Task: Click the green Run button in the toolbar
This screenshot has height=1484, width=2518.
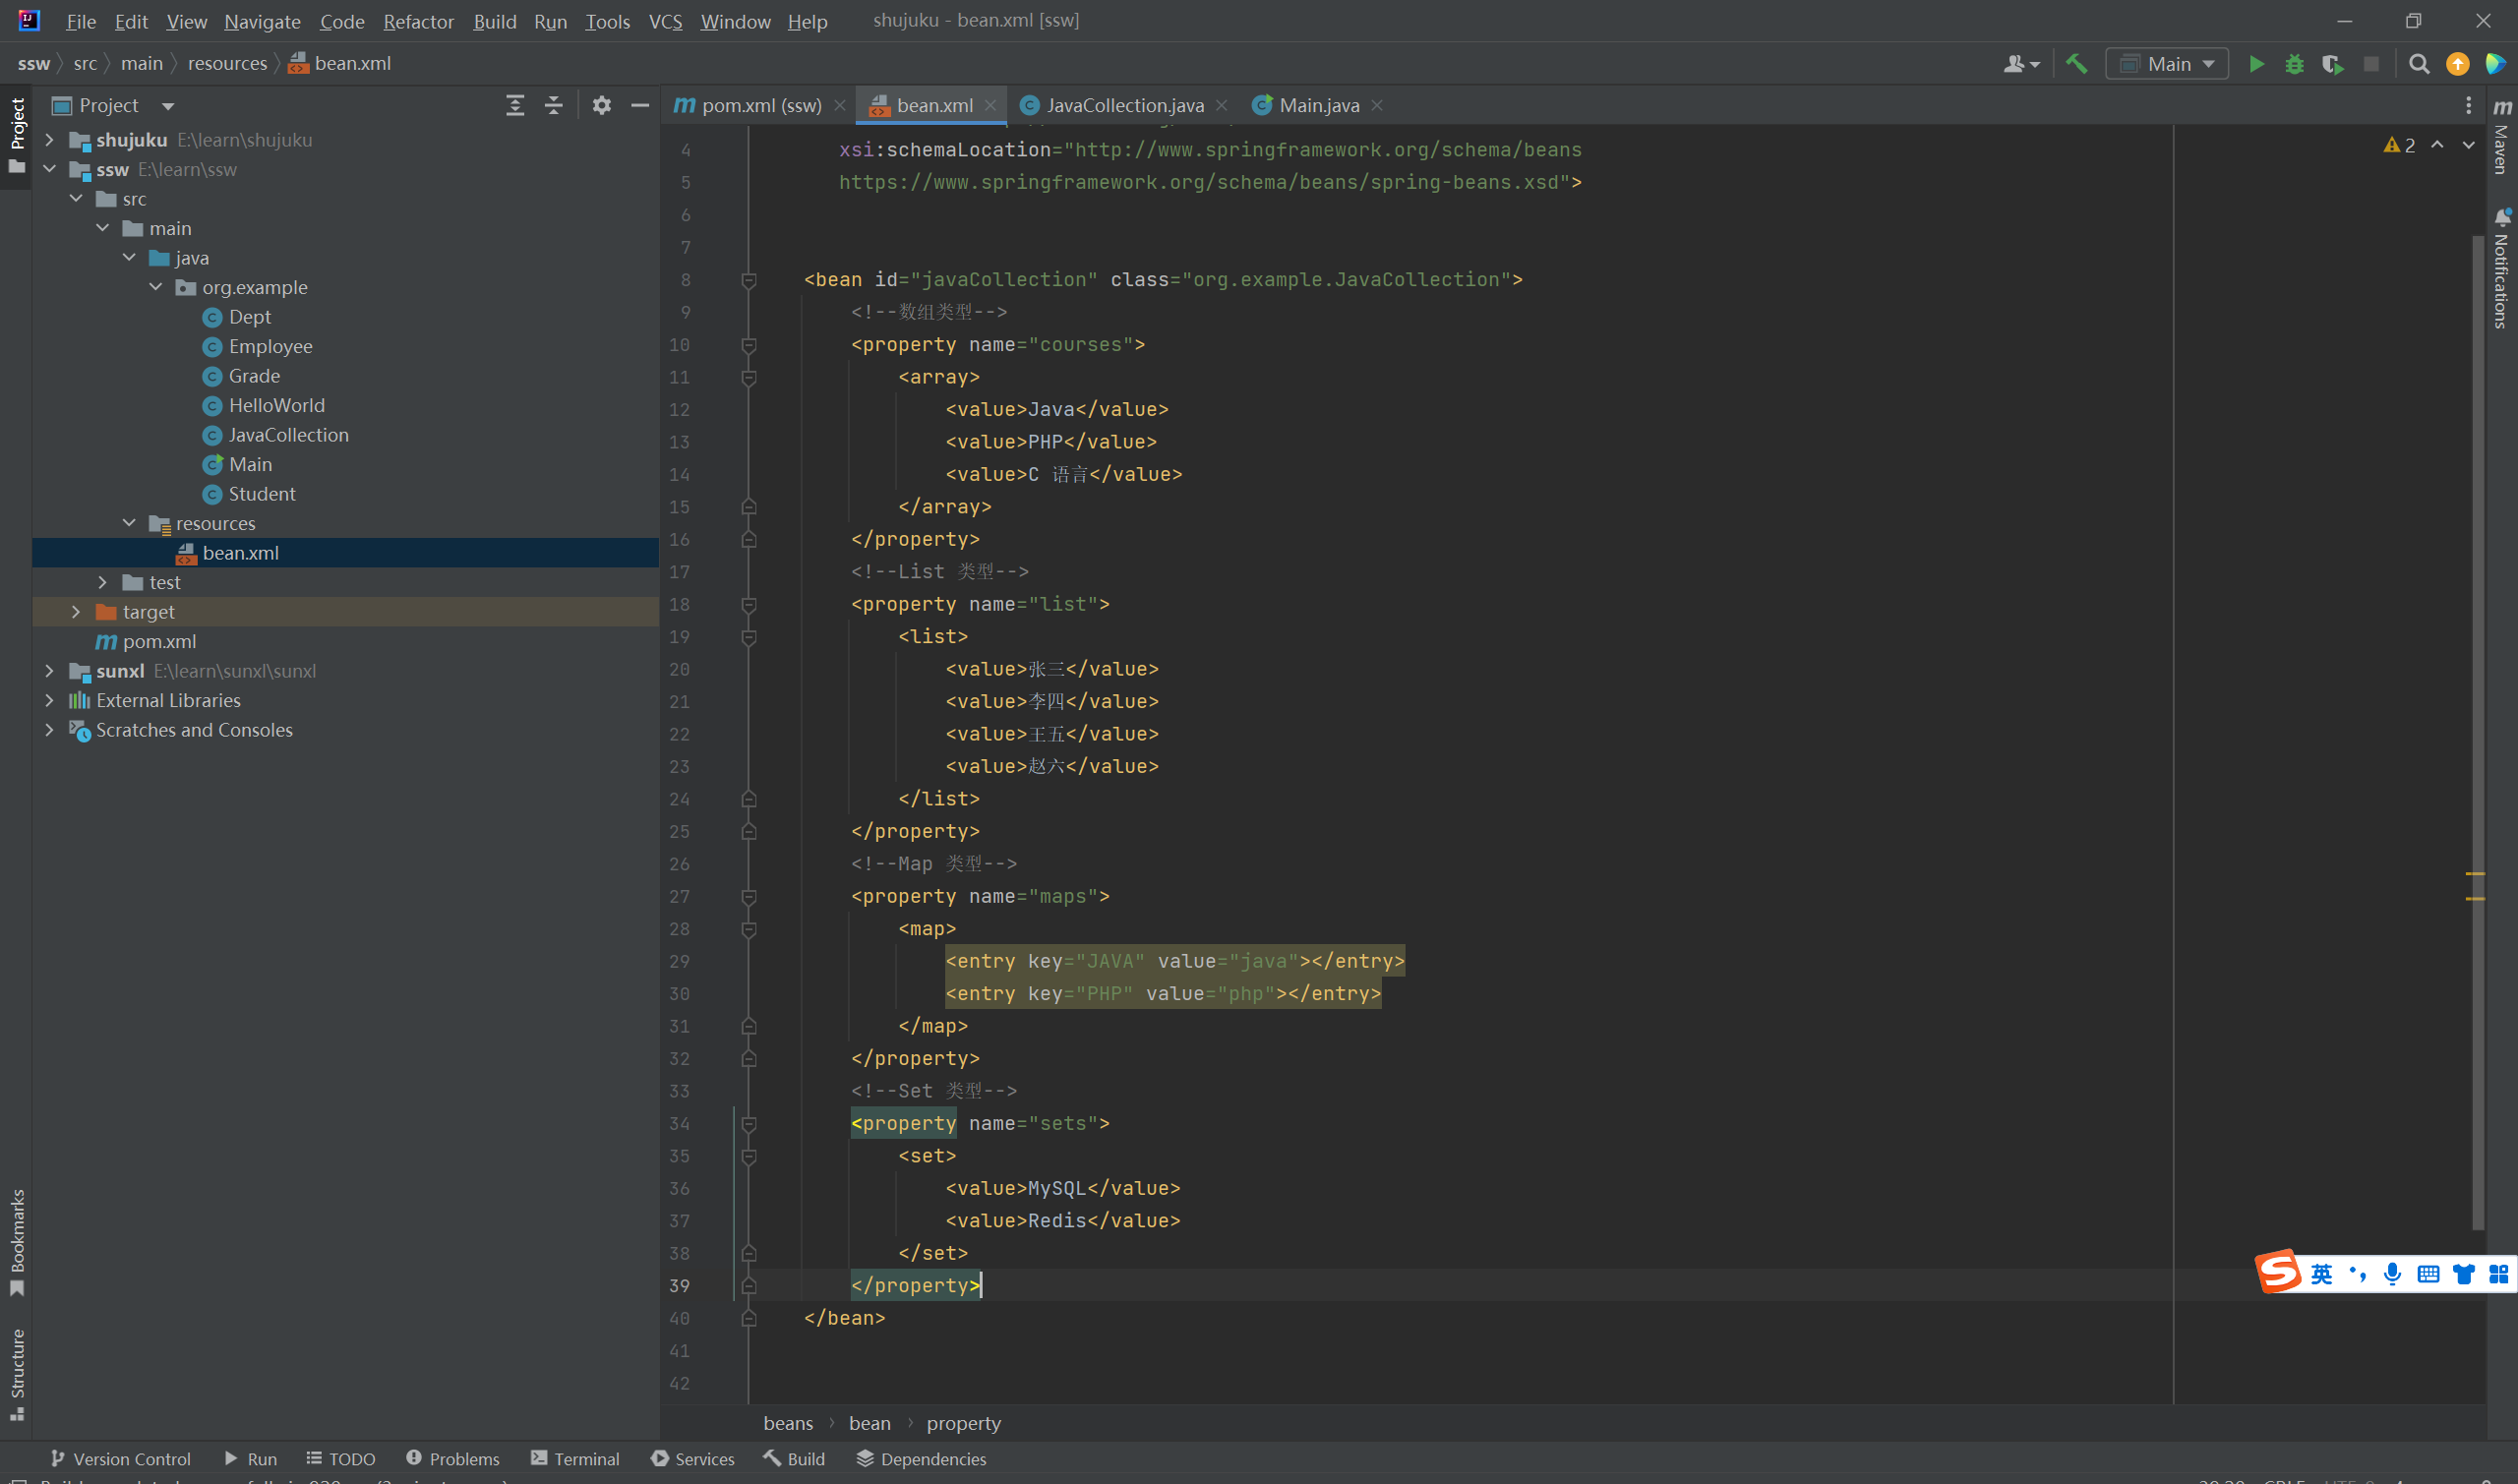Action: pos(2256,64)
